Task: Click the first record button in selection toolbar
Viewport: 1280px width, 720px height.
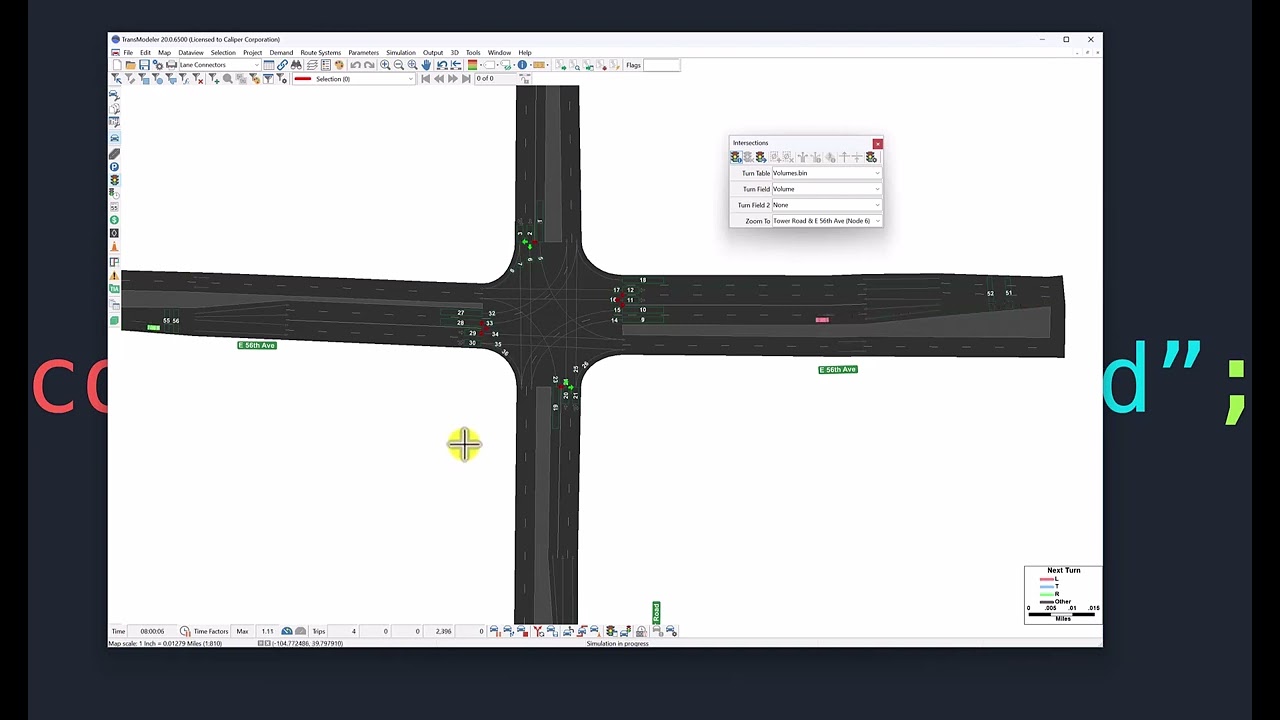Action: tap(425, 79)
